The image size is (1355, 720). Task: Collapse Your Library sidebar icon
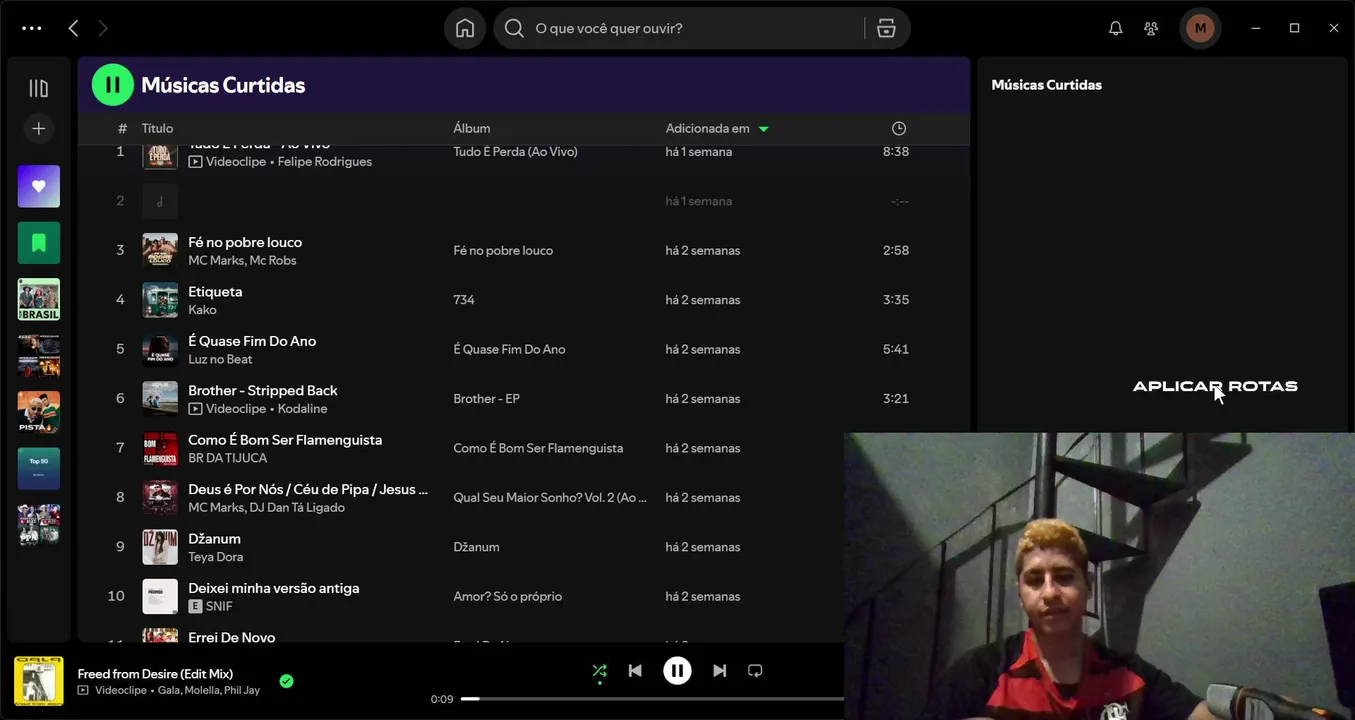pyautogui.click(x=39, y=88)
